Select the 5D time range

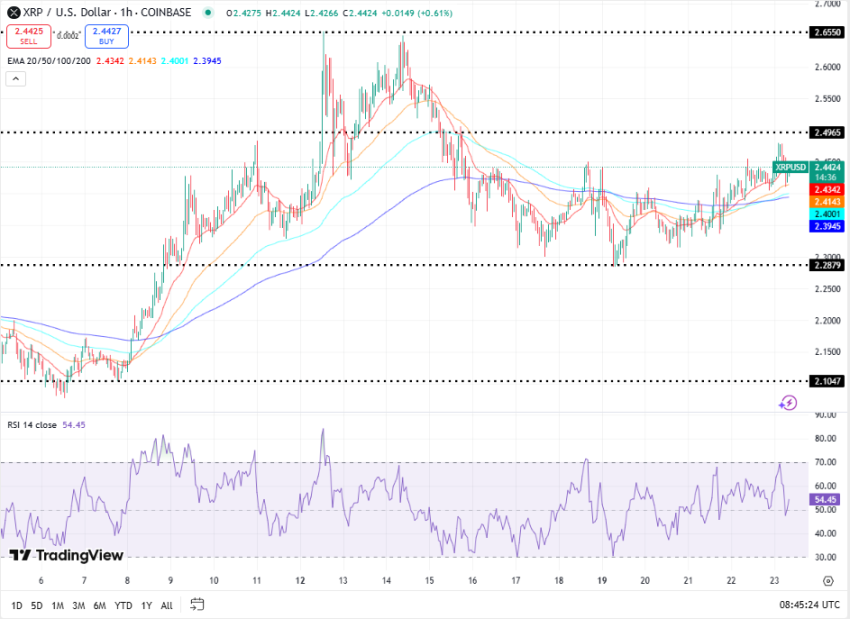(37, 605)
